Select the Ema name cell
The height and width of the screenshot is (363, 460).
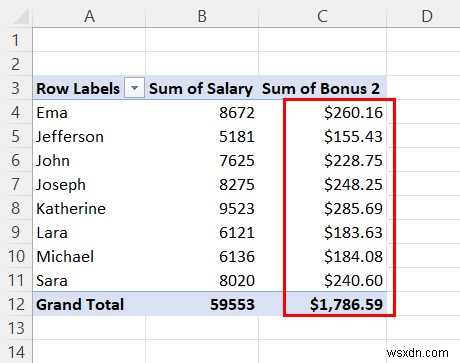[89, 112]
